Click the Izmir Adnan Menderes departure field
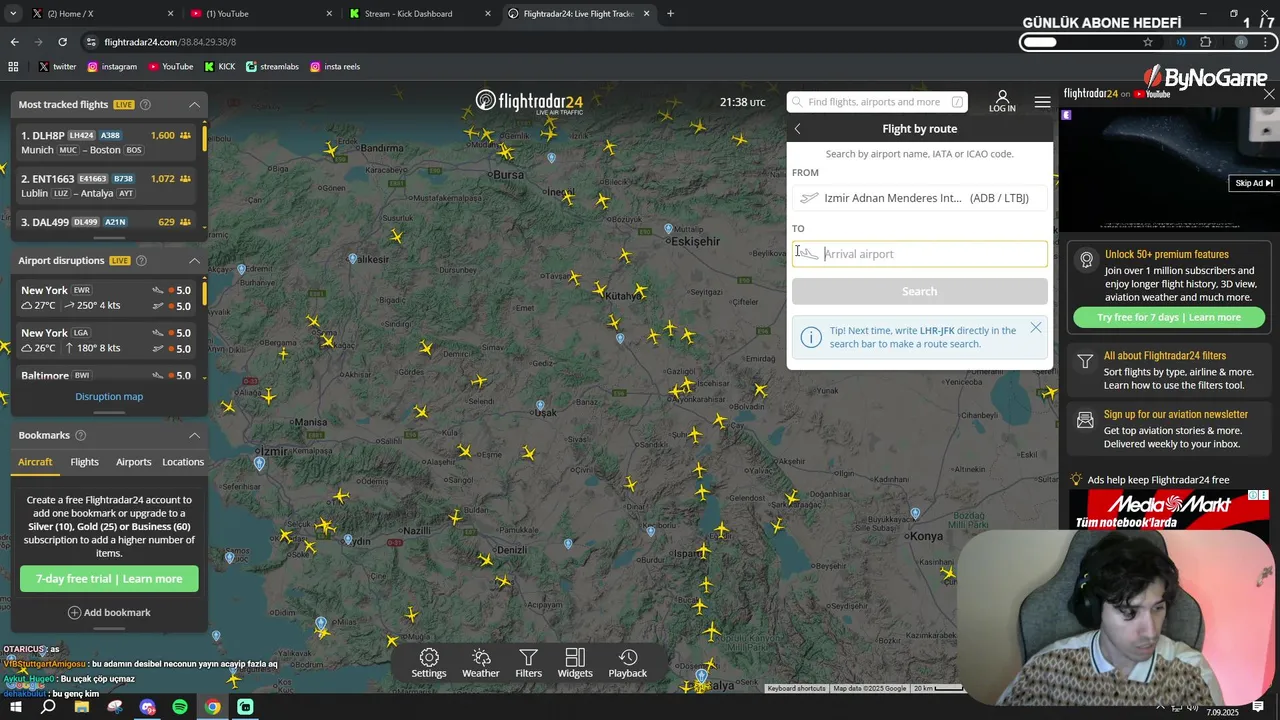This screenshot has width=1280, height=720. coord(920,198)
